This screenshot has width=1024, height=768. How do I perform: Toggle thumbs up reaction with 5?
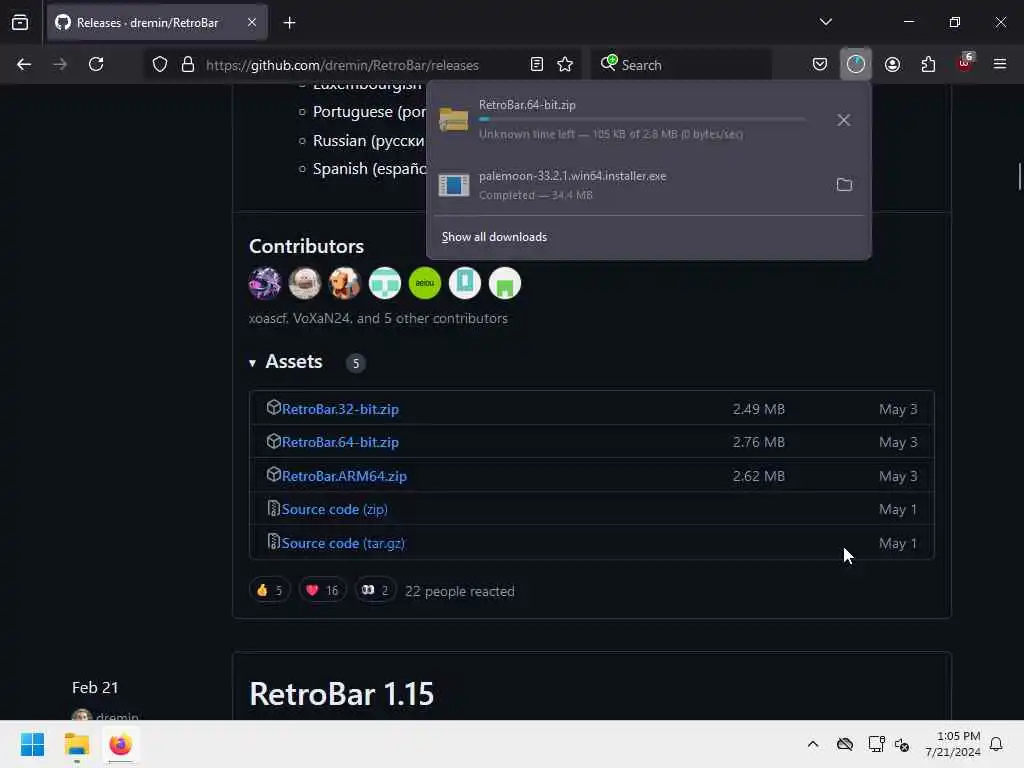point(270,590)
